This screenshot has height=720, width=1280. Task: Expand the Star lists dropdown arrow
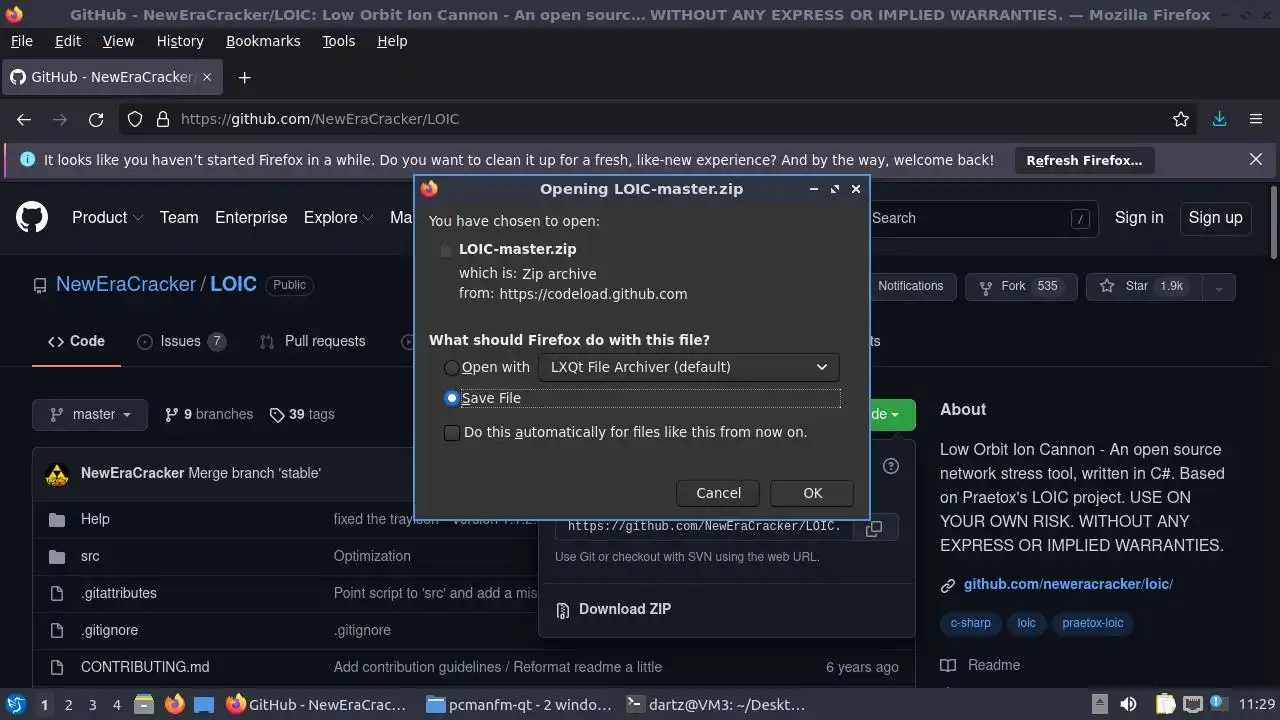(1218, 287)
